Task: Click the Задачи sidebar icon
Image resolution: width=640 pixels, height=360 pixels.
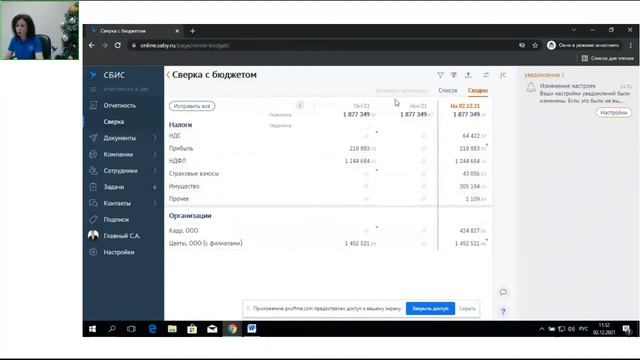Action: [93, 187]
